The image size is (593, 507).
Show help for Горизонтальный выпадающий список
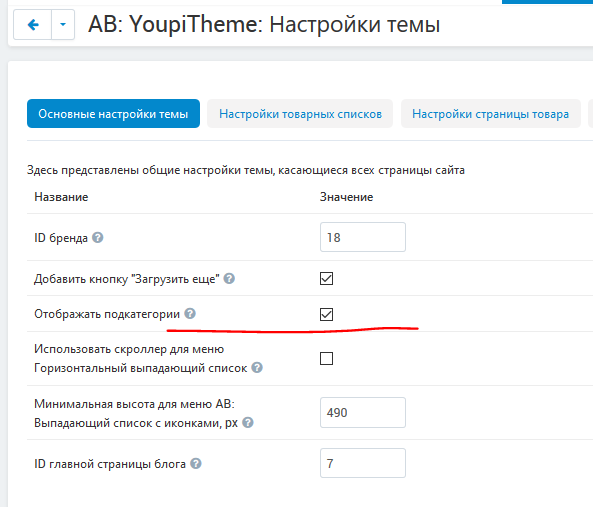click(257, 367)
